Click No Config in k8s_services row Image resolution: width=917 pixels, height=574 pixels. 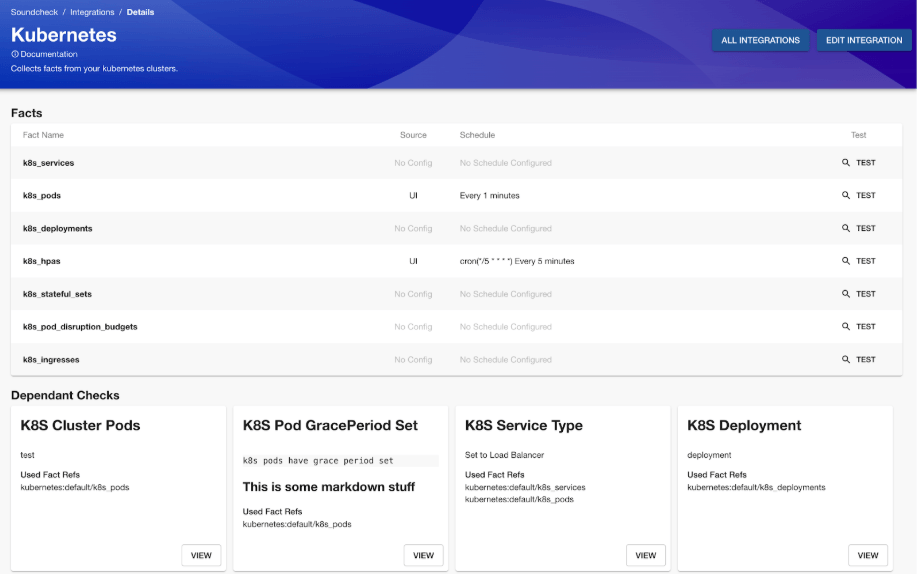pyautogui.click(x=413, y=163)
